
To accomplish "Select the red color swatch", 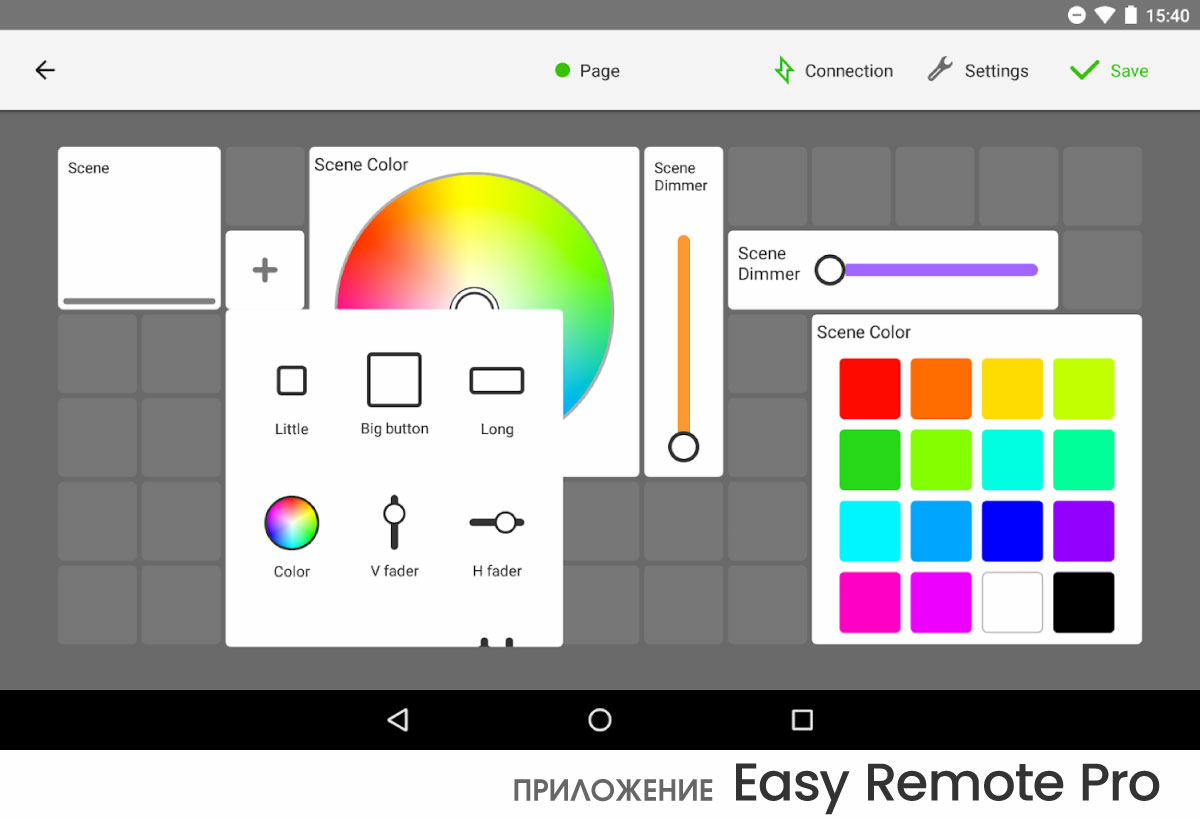I will [x=869, y=388].
